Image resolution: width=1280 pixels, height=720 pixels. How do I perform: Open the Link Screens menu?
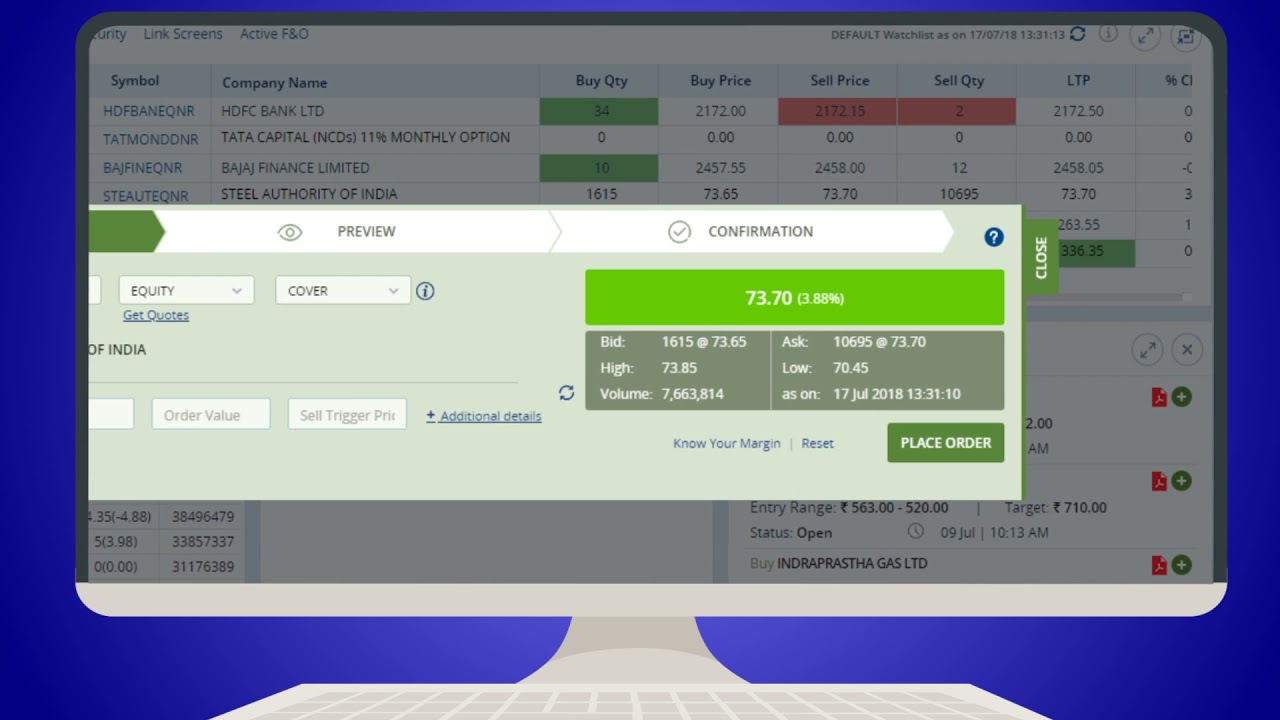pyautogui.click(x=183, y=34)
